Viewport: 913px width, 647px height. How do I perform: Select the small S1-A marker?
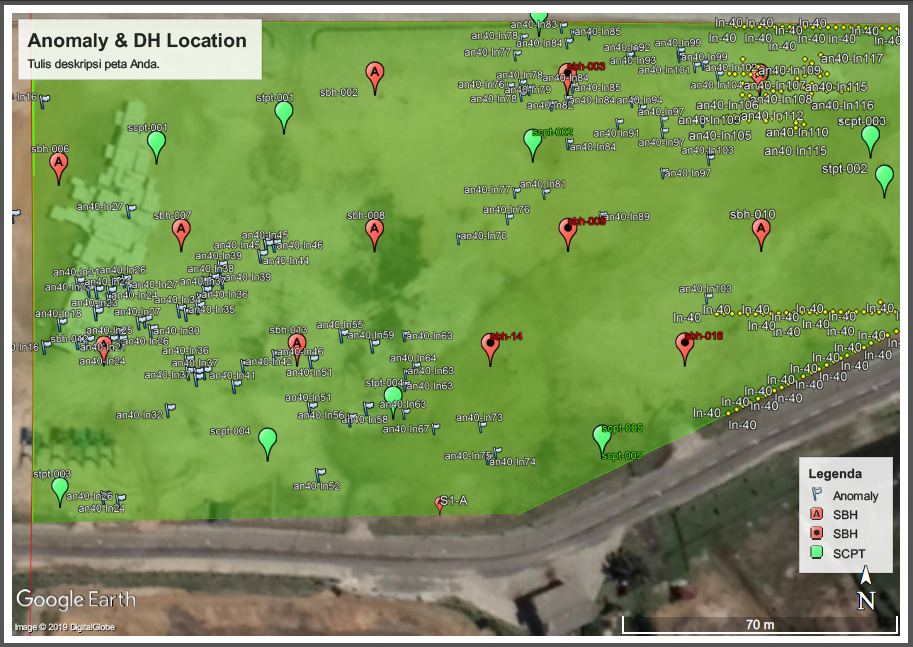click(440, 504)
